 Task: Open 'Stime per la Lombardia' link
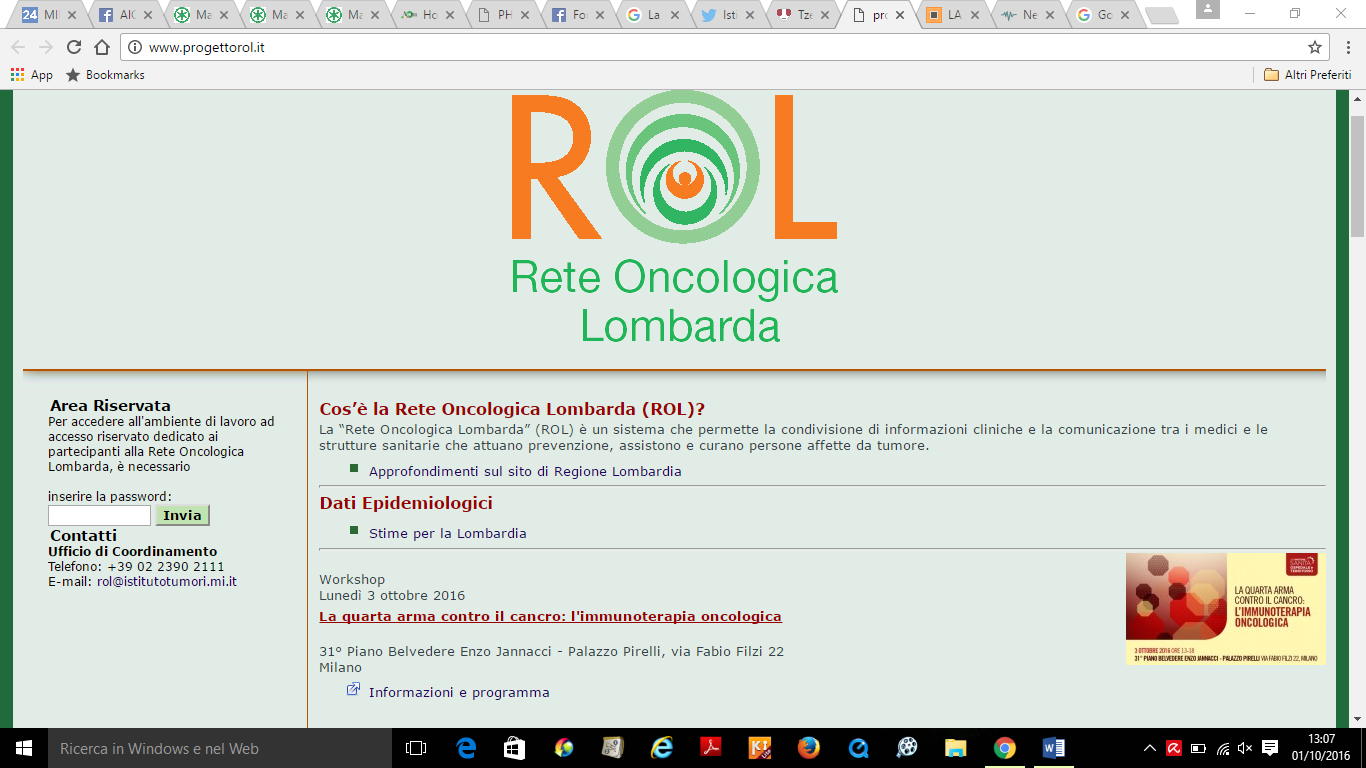coord(447,533)
